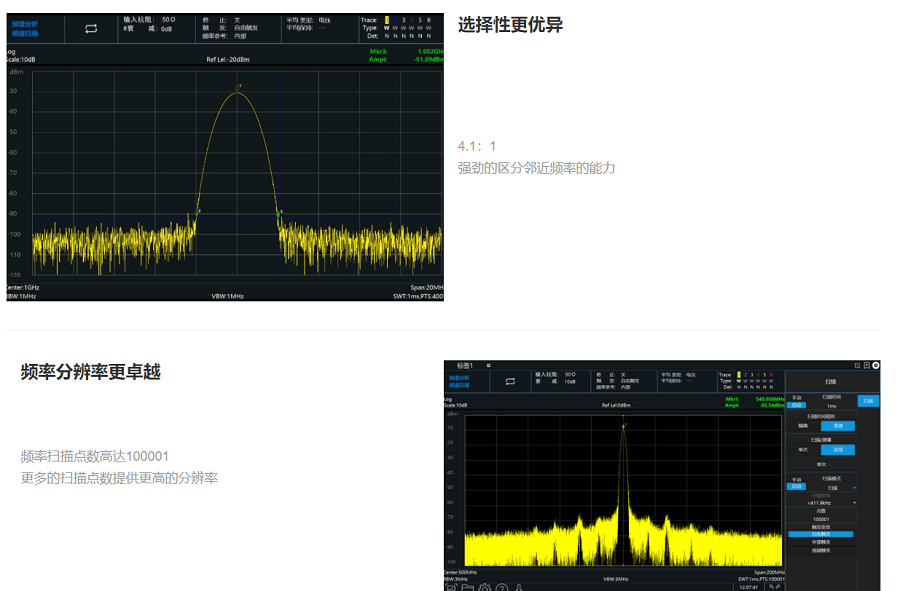Open the <411.9kHz bandwidth dropdown
This screenshot has height=591, width=900.
click(820, 503)
